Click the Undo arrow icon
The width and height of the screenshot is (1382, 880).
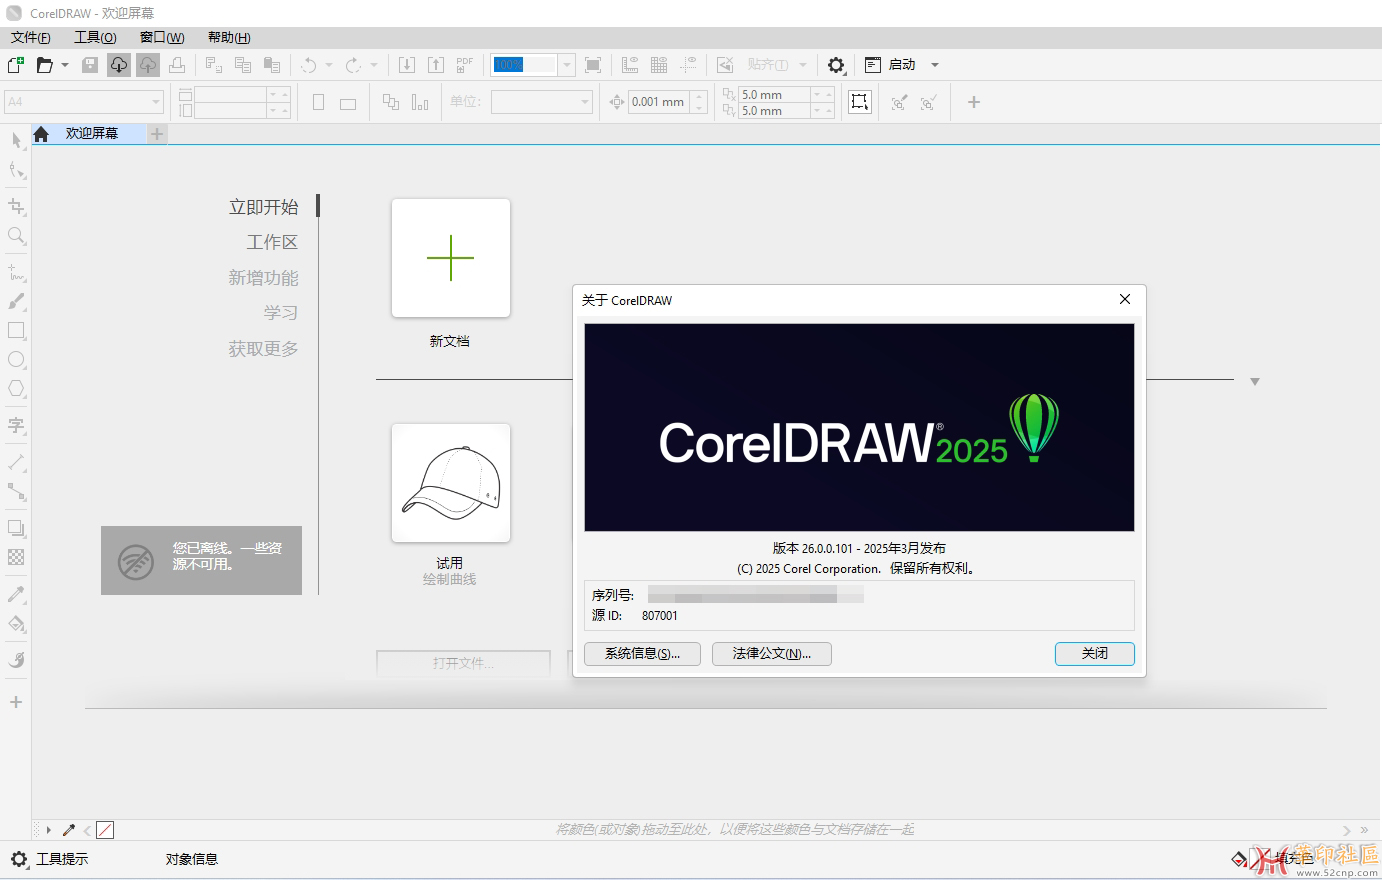pyautogui.click(x=309, y=65)
